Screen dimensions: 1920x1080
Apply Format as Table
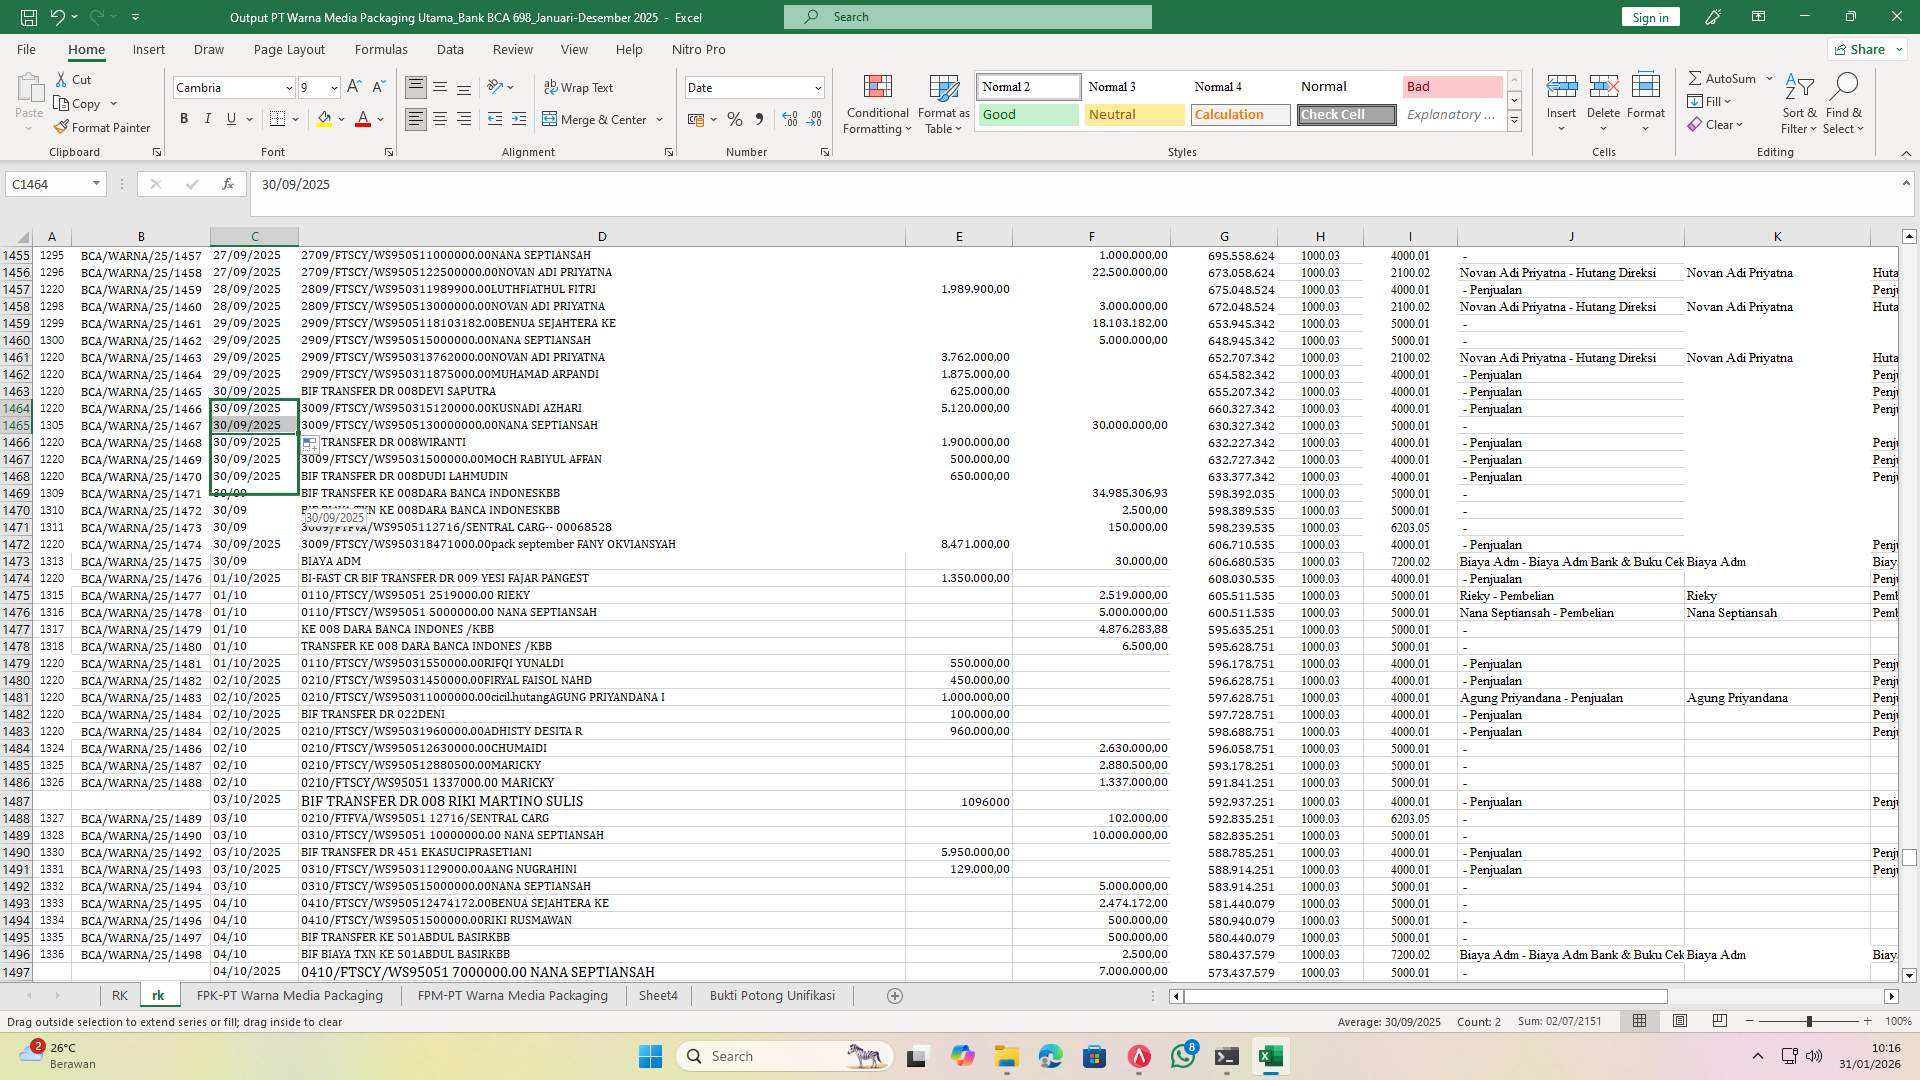[x=941, y=104]
